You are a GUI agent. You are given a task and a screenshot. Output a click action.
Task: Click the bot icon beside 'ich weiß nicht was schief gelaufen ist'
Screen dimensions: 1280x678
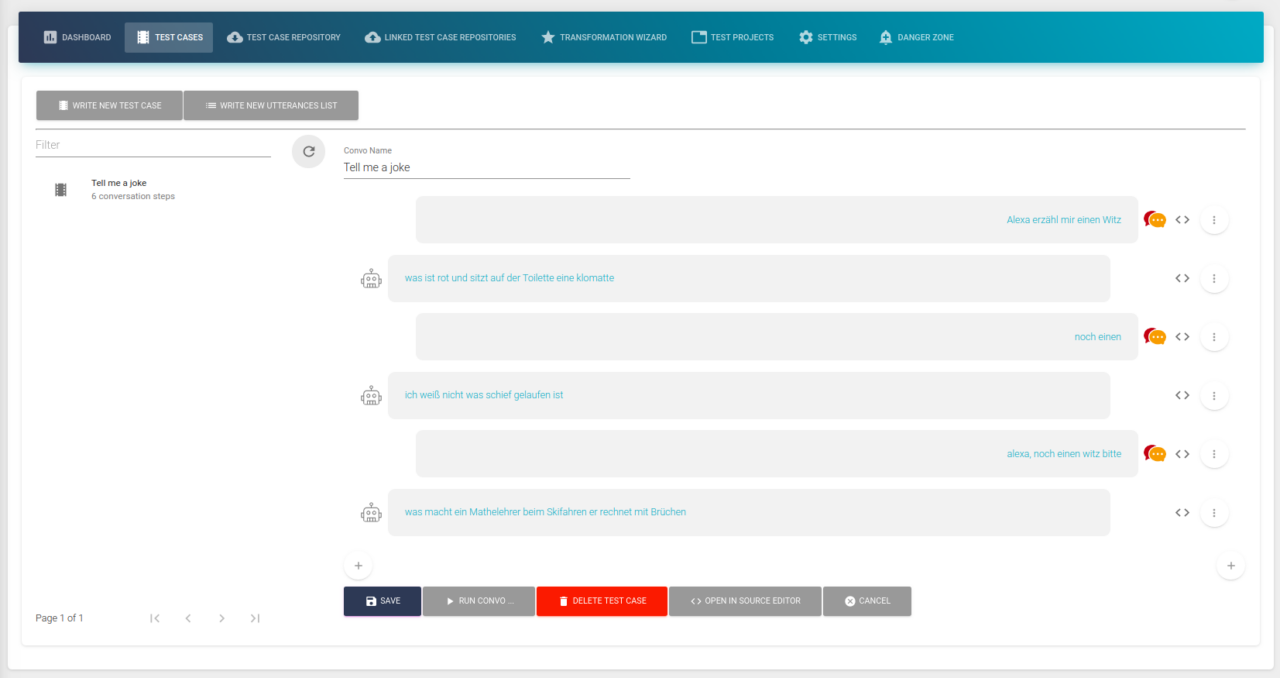[x=371, y=395]
